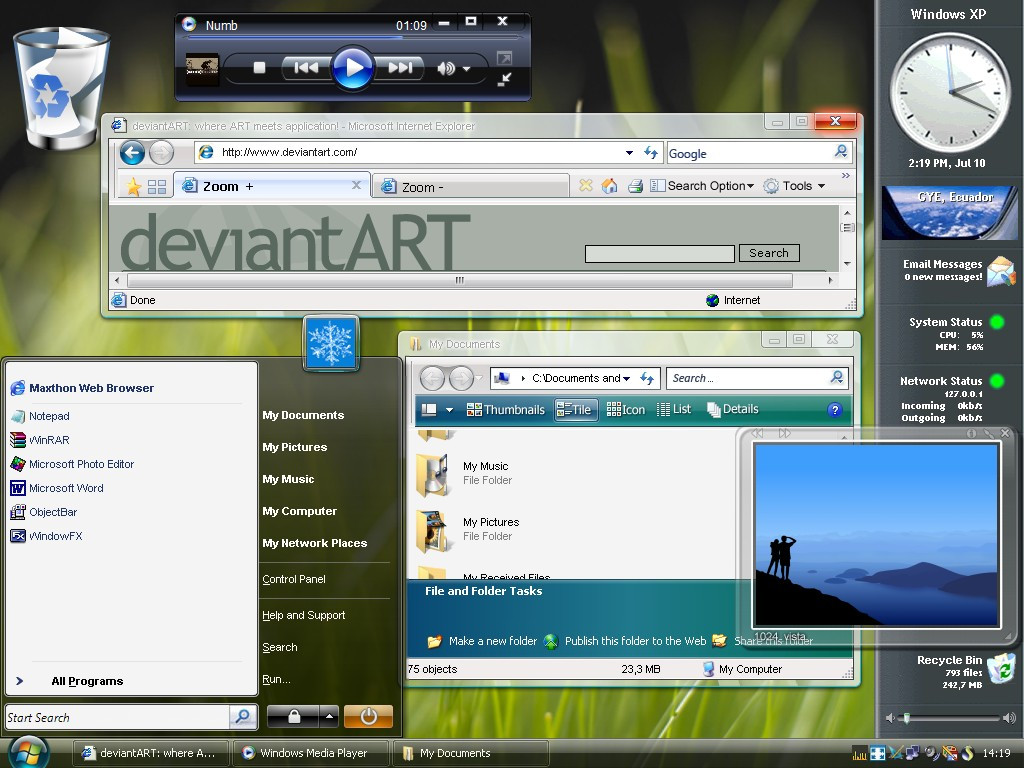Click the Google search box in Internet Explorer
The image size is (1024, 768).
(x=748, y=153)
